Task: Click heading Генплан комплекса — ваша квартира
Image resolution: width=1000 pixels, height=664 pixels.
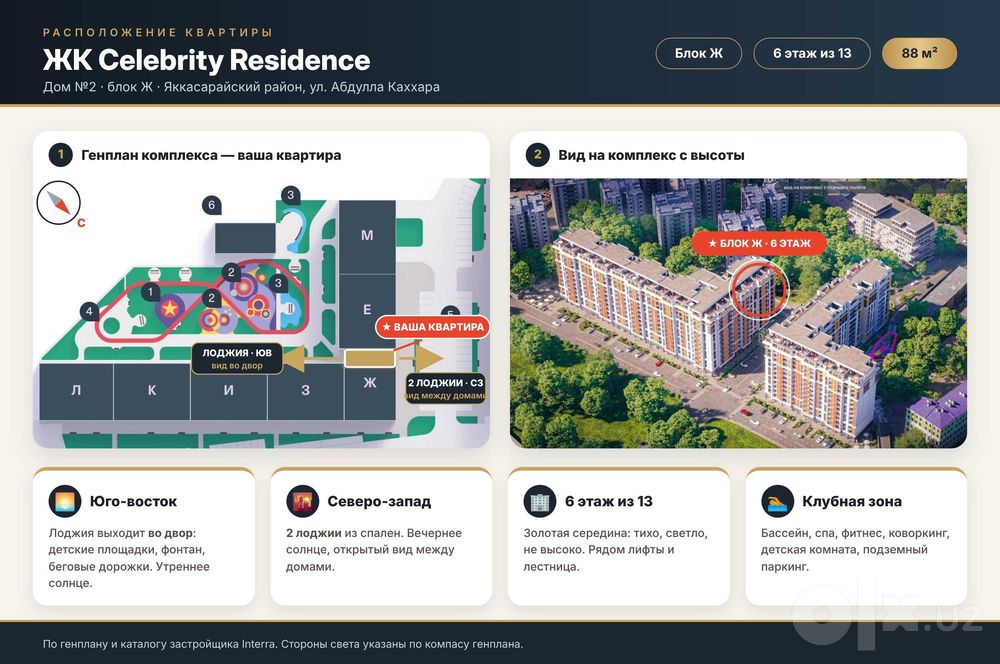Action: (x=211, y=155)
